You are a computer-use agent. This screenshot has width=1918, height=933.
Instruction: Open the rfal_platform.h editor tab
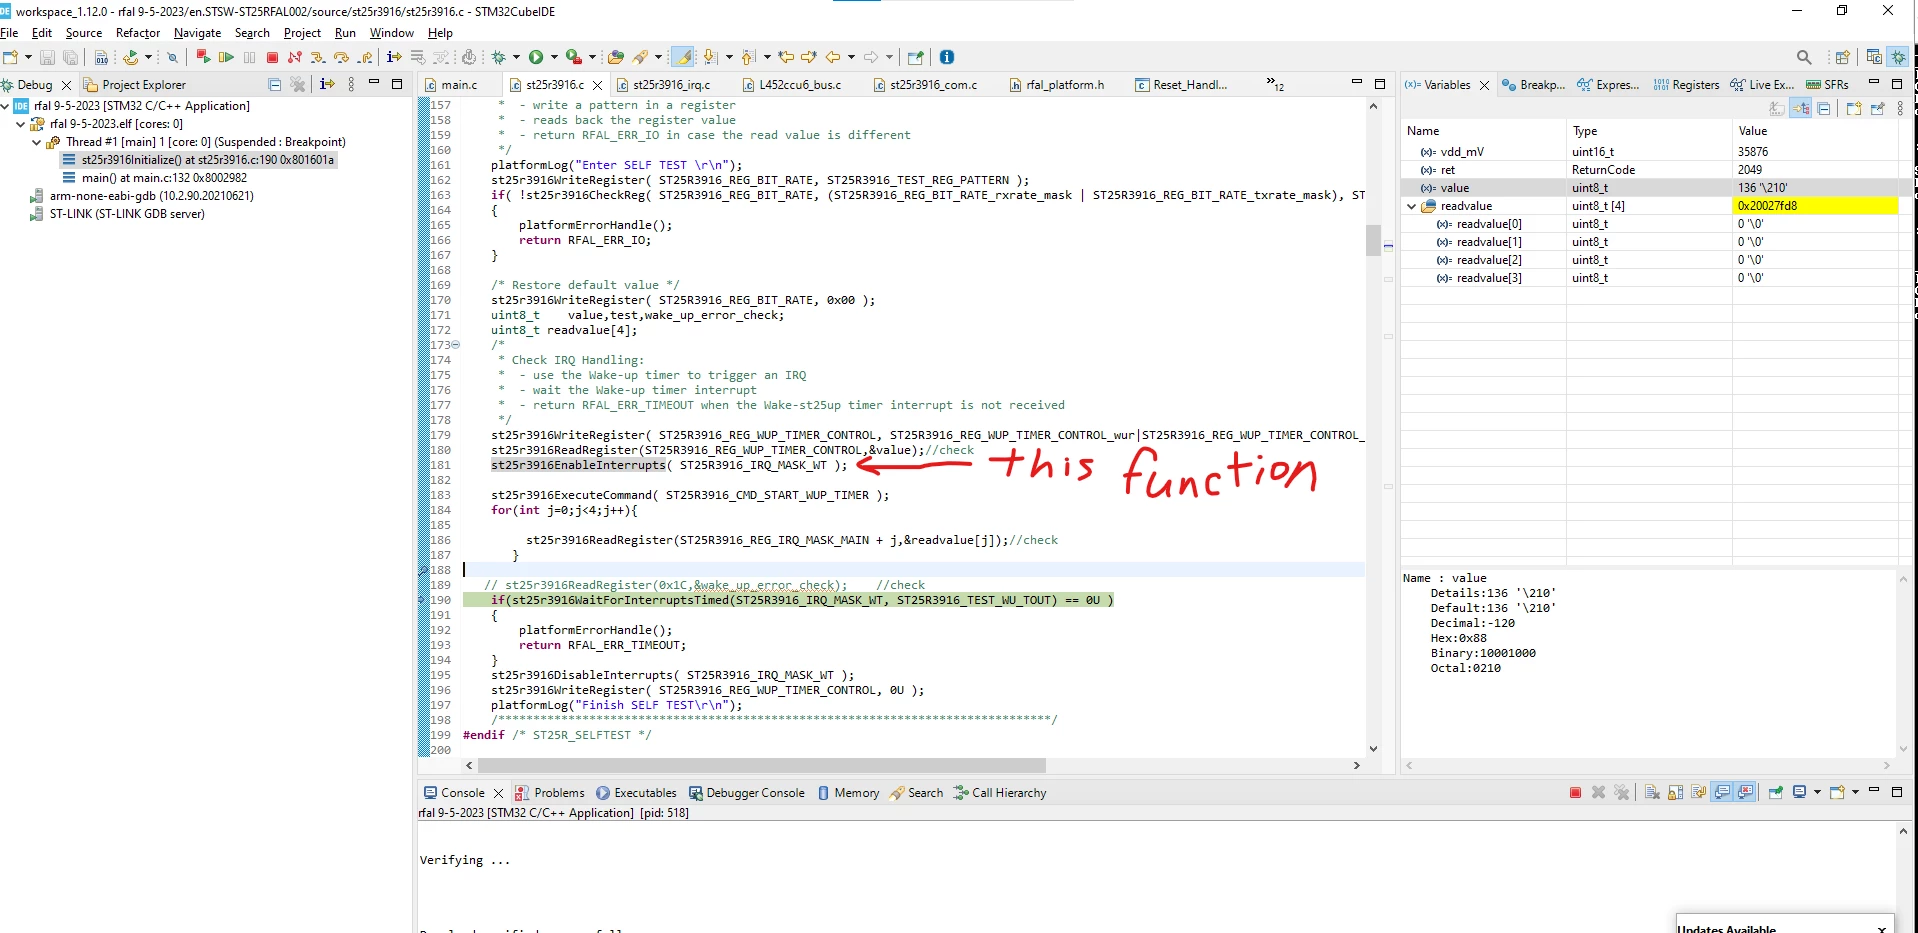[x=1057, y=85]
